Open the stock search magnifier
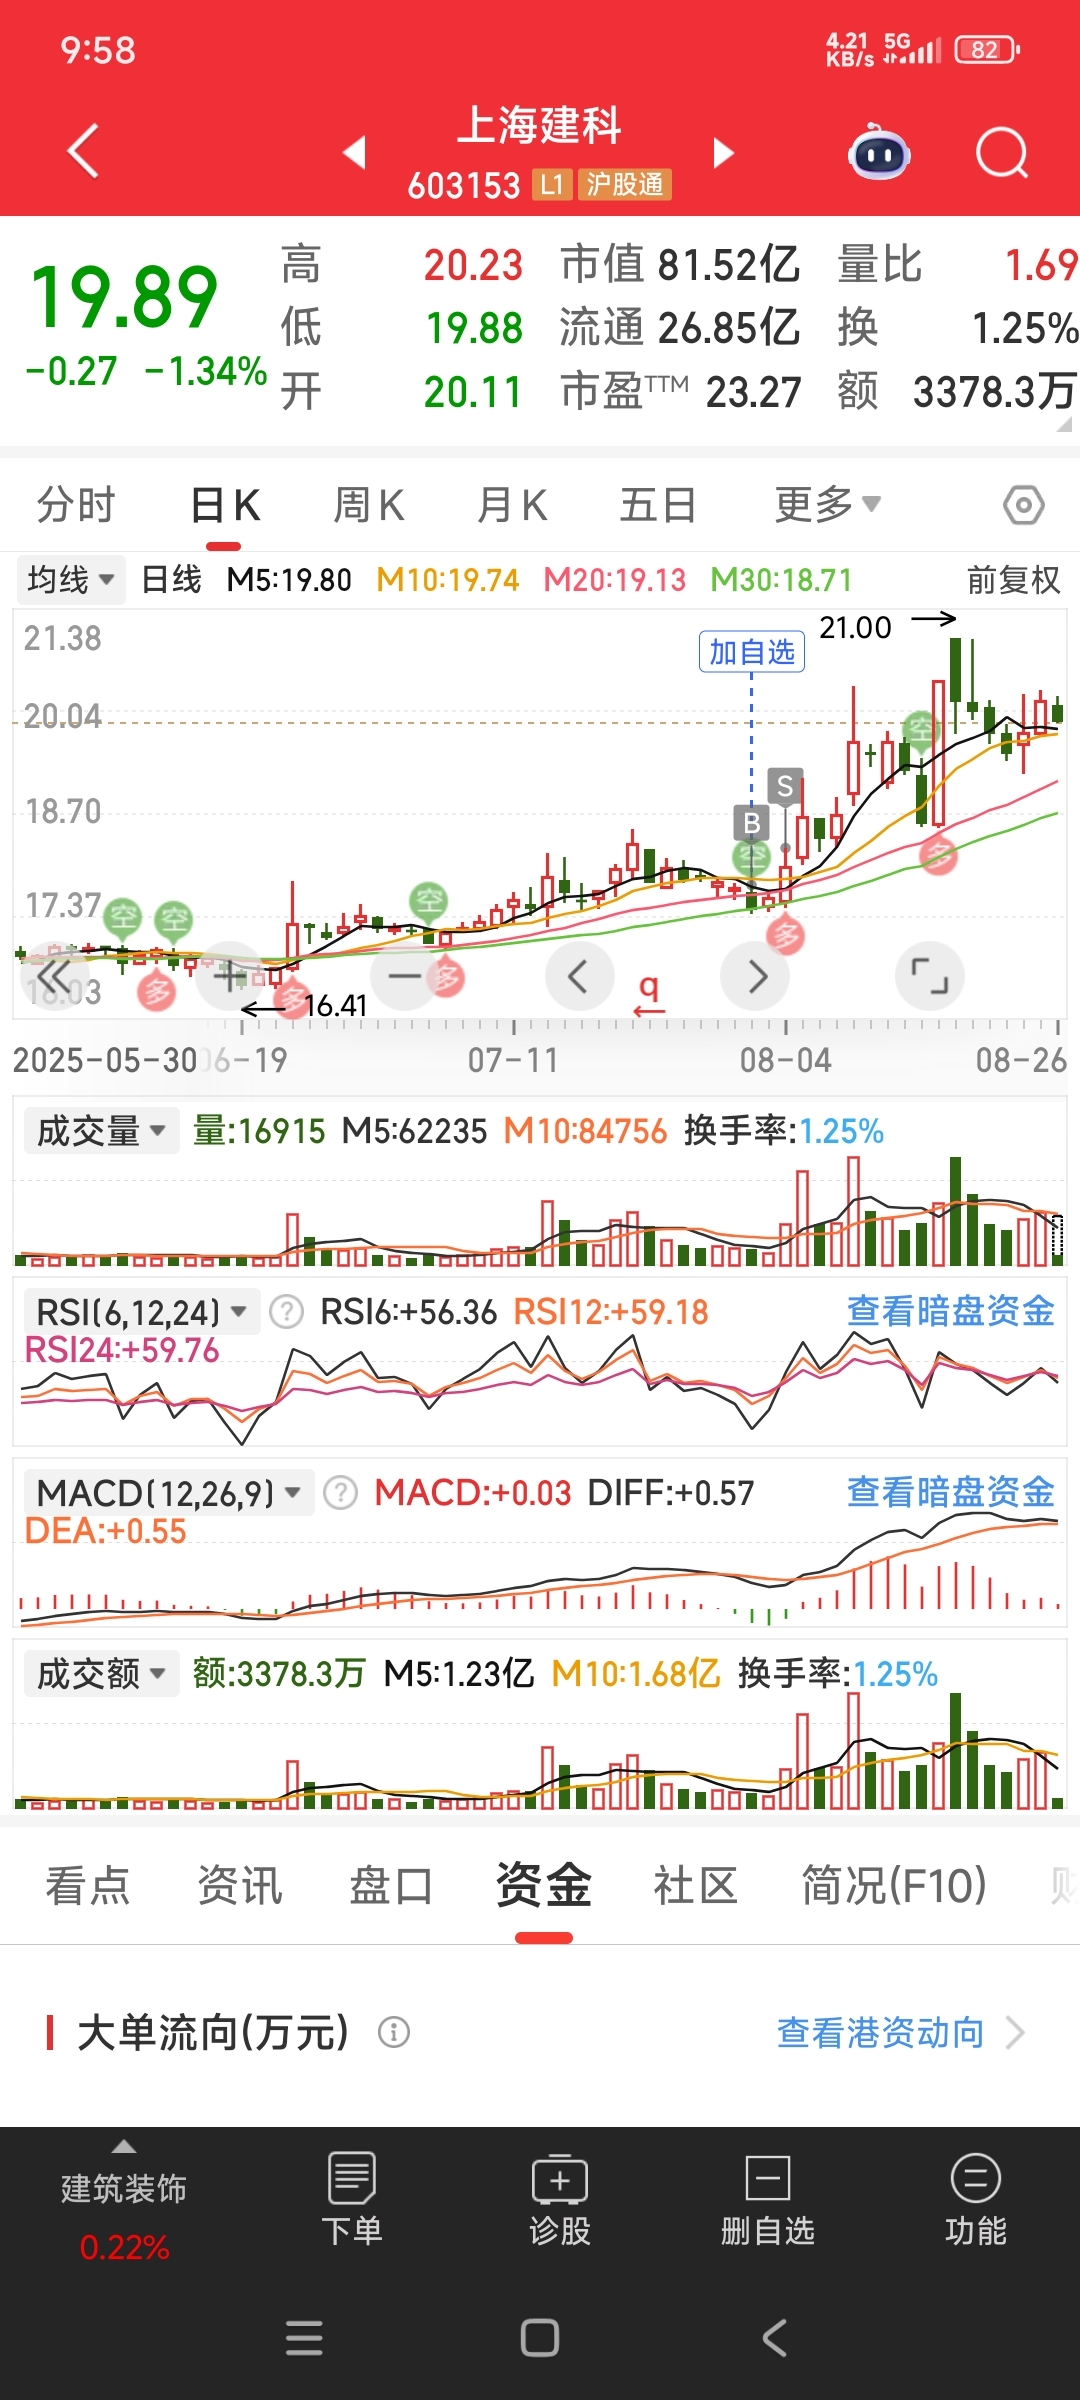The image size is (1080, 2400). (1002, 152)
